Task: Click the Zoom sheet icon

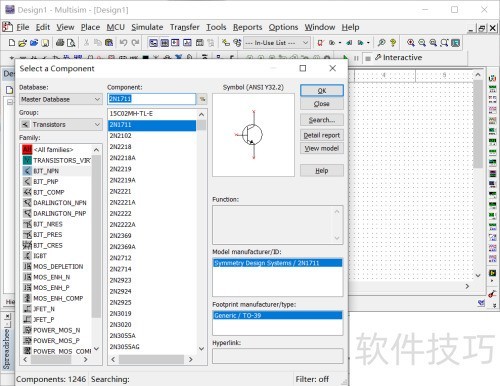Action: point(444,43)
